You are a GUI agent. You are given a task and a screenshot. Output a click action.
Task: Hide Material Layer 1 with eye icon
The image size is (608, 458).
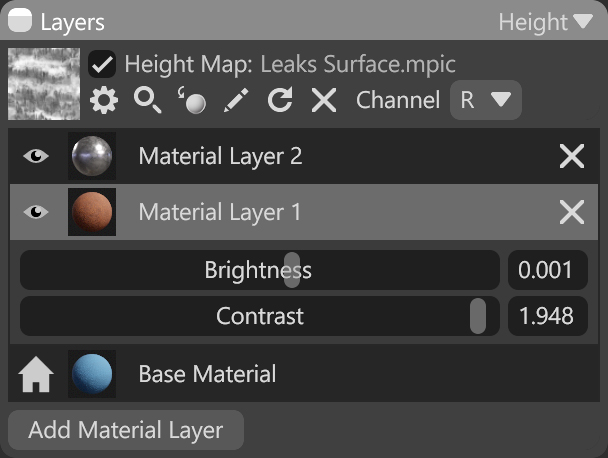point(36,212)
